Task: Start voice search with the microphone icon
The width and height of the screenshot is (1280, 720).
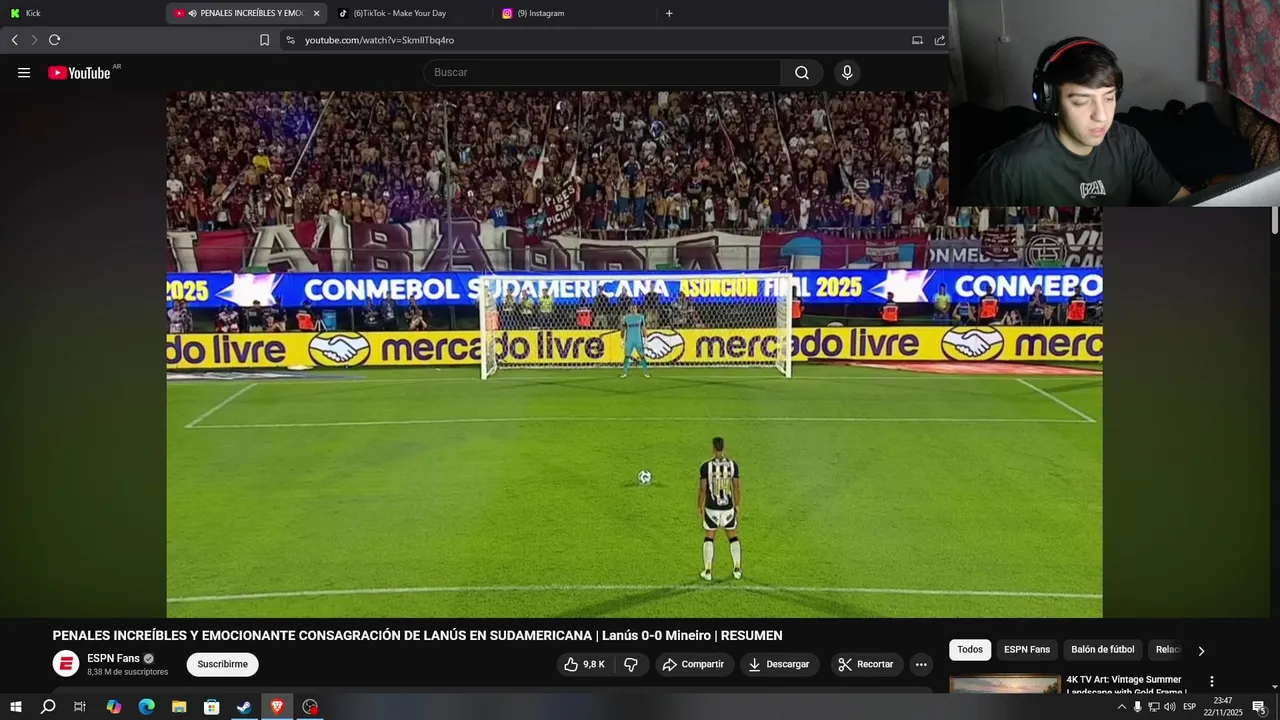Action: point(847,73)
